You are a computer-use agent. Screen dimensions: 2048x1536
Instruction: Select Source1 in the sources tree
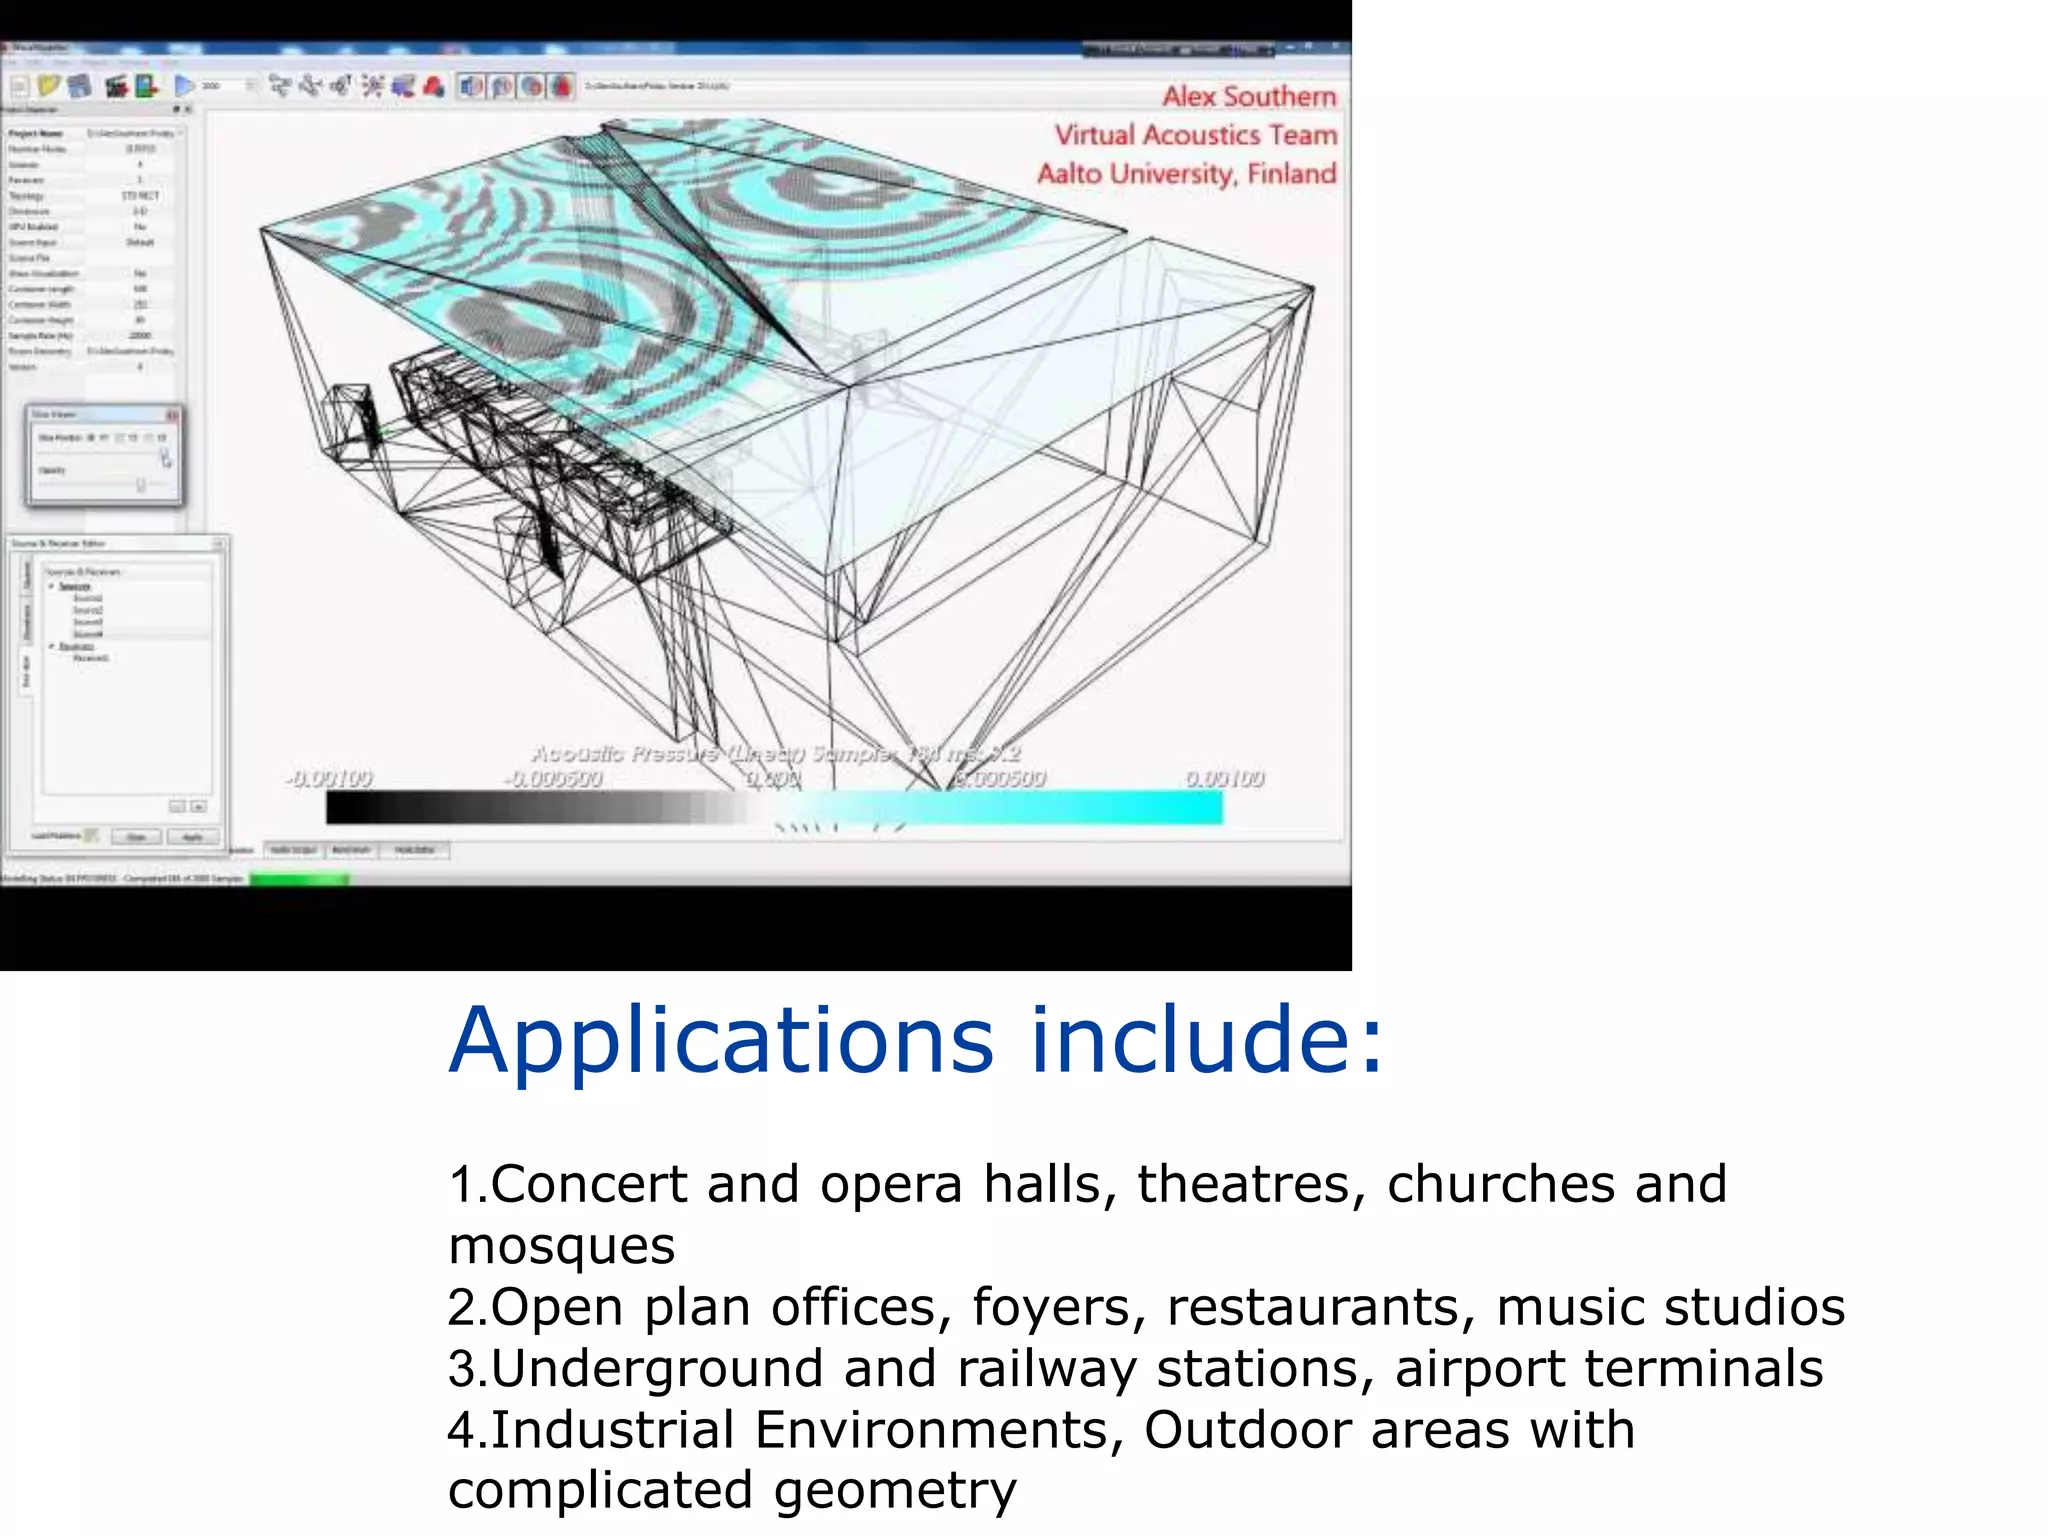pyautogui.click(x=88, y=598)
